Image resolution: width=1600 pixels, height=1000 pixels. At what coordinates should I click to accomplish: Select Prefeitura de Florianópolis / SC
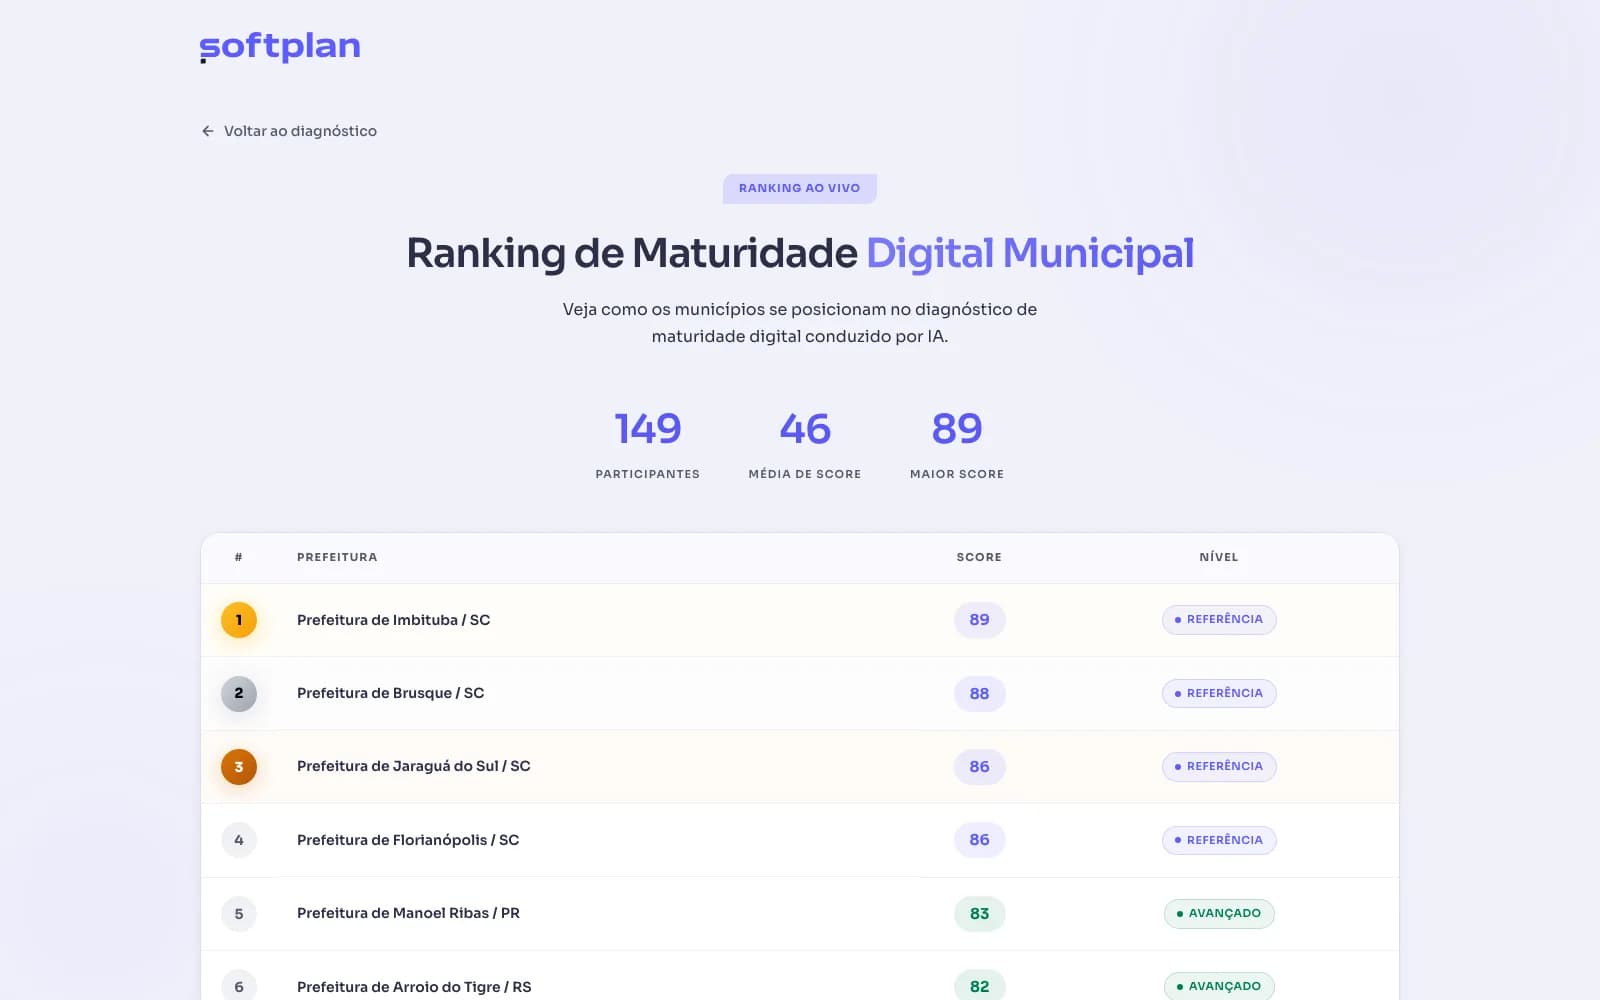click(x=408, y=840)
